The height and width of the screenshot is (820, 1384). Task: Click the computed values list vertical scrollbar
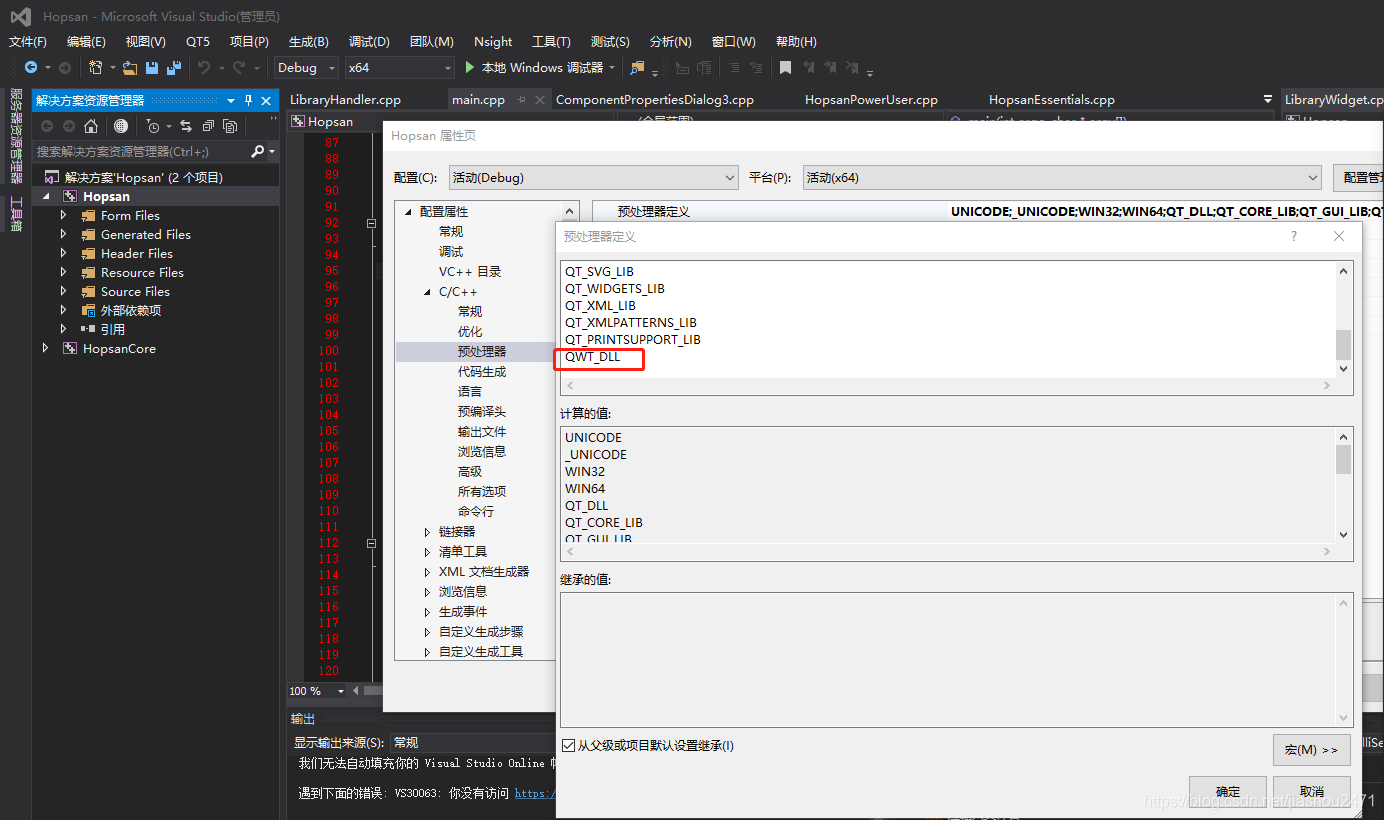(x=1343, y=485)
